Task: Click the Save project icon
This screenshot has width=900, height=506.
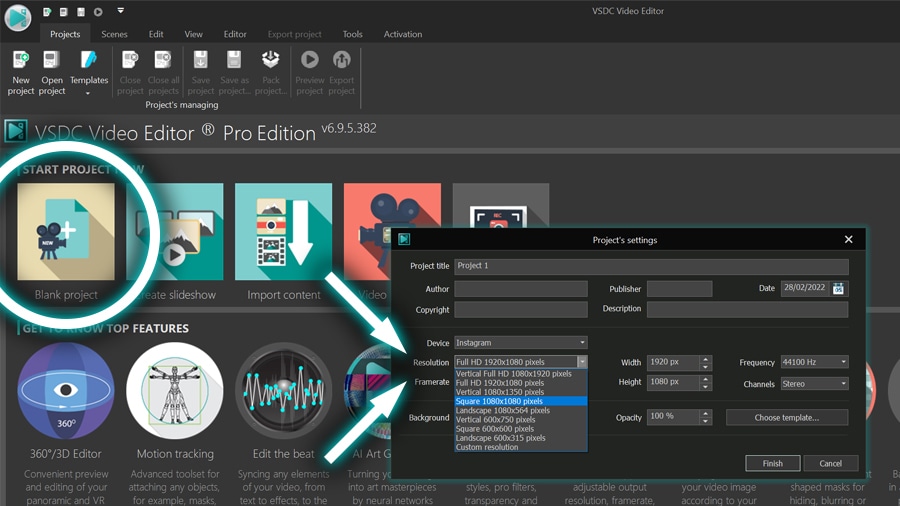Action: (200, 60)
